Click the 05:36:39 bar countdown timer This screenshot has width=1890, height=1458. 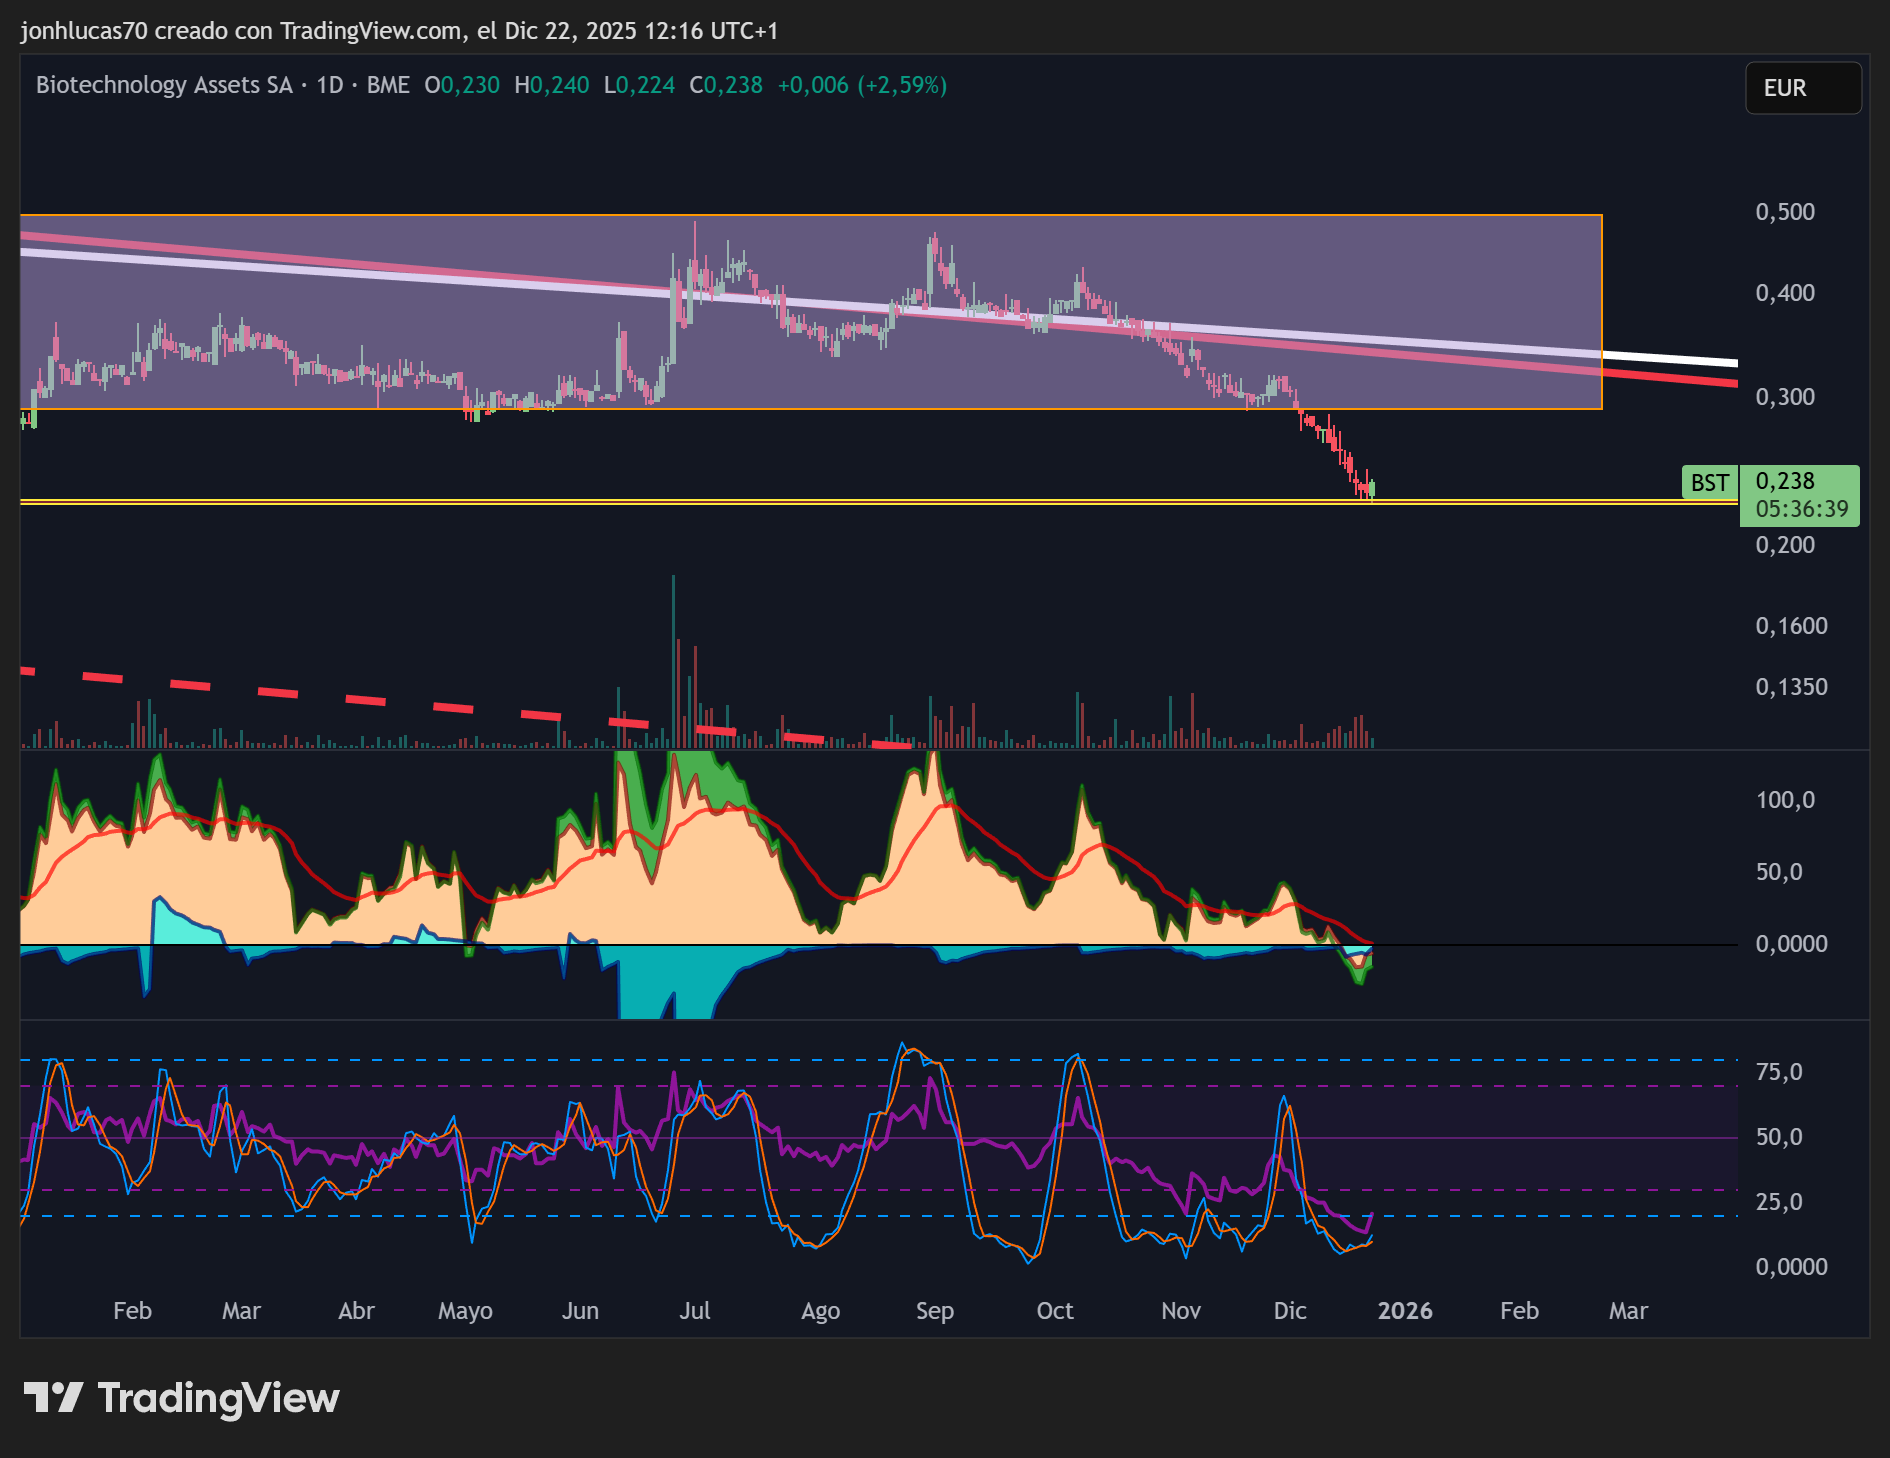1801,509
